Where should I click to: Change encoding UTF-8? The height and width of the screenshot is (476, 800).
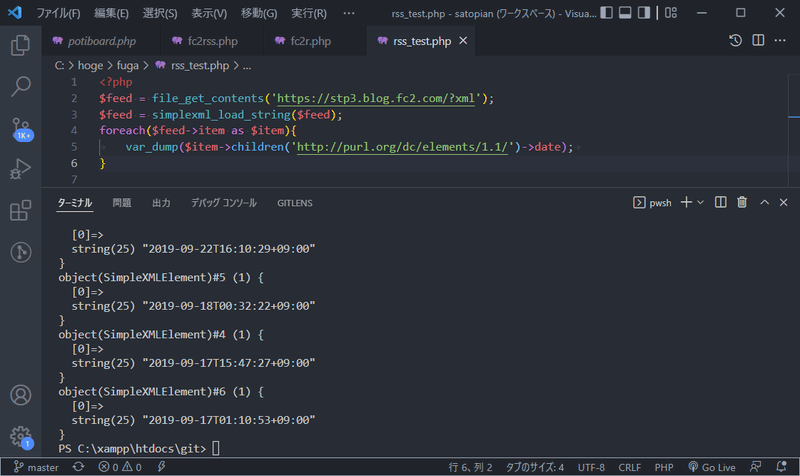591,467
